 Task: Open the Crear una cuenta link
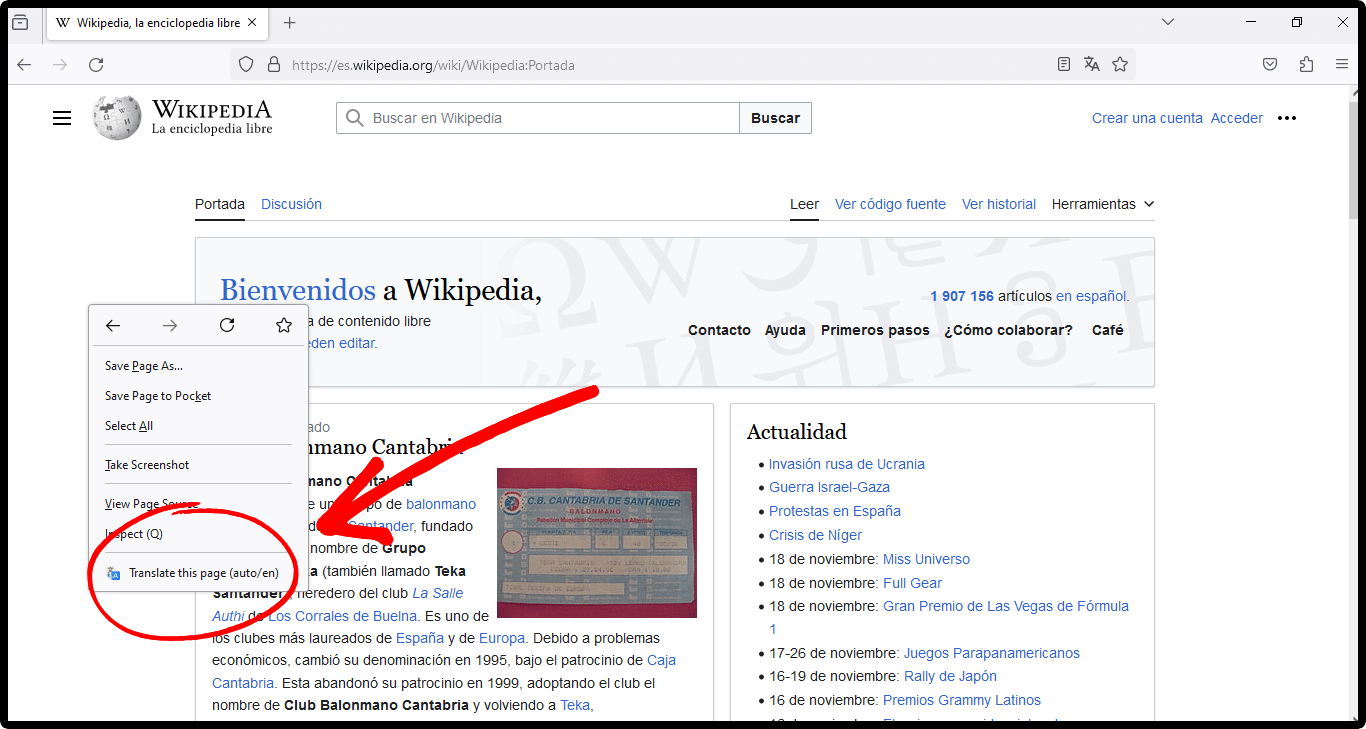click(x=1147, y=118)
